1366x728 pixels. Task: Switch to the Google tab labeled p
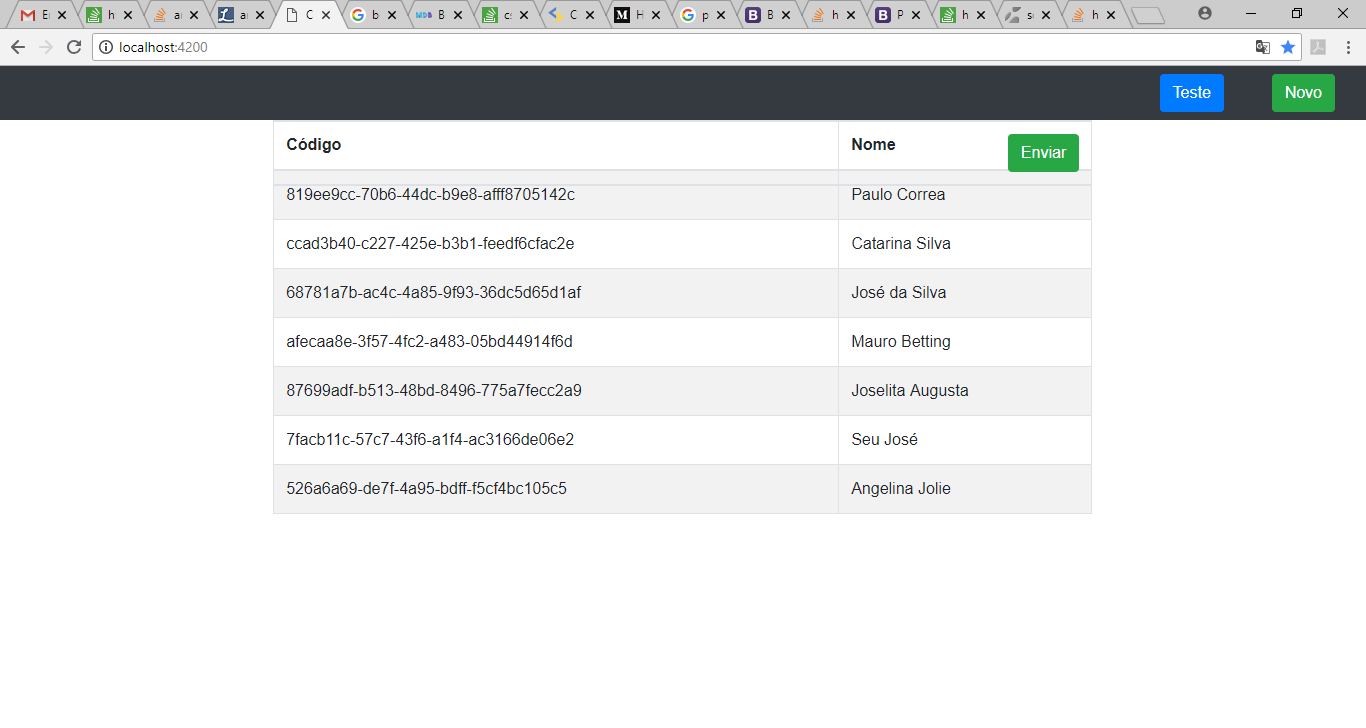click(x=700, y=15)
